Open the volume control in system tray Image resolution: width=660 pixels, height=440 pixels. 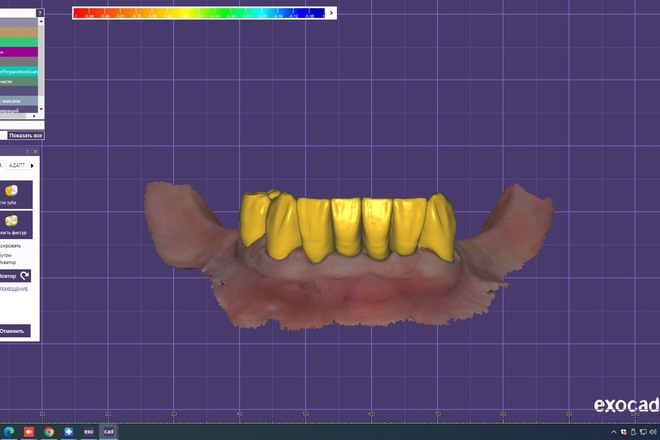coord(653,432)
